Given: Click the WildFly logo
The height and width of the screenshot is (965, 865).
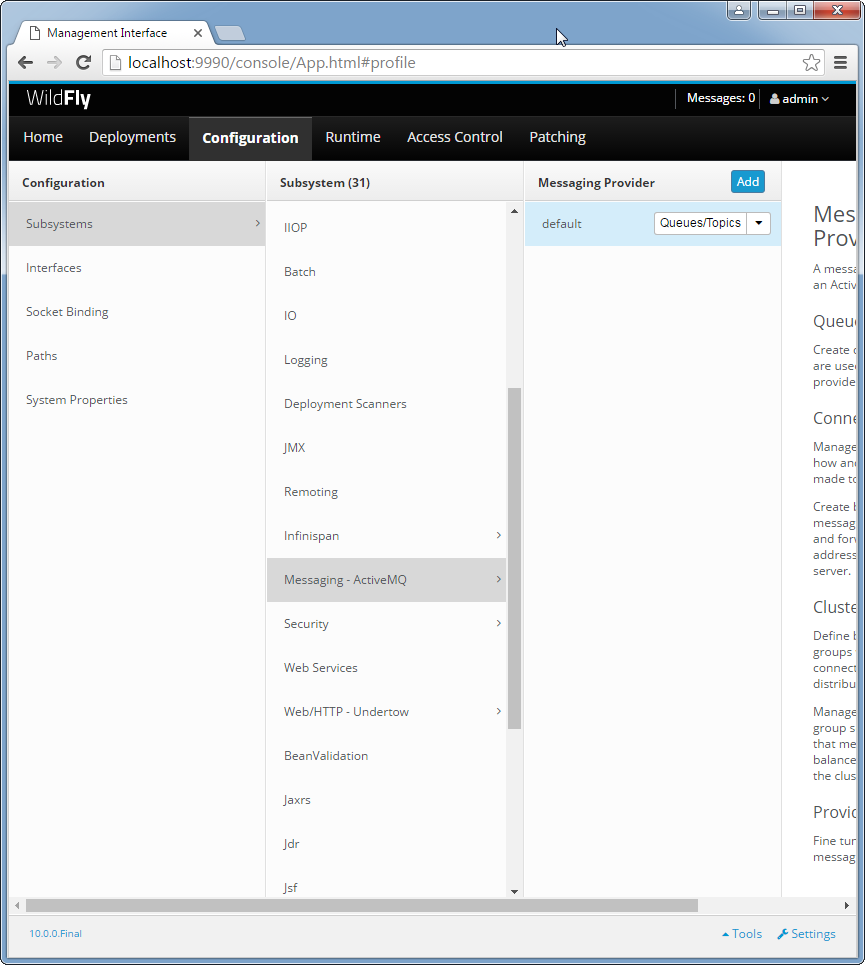Looking at the screenshot, I should (58, 98).
